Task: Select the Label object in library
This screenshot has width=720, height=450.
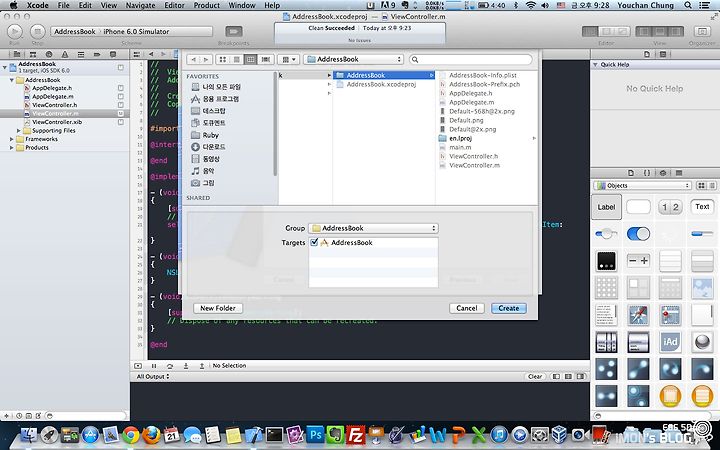Action: [x=606, y=207]
